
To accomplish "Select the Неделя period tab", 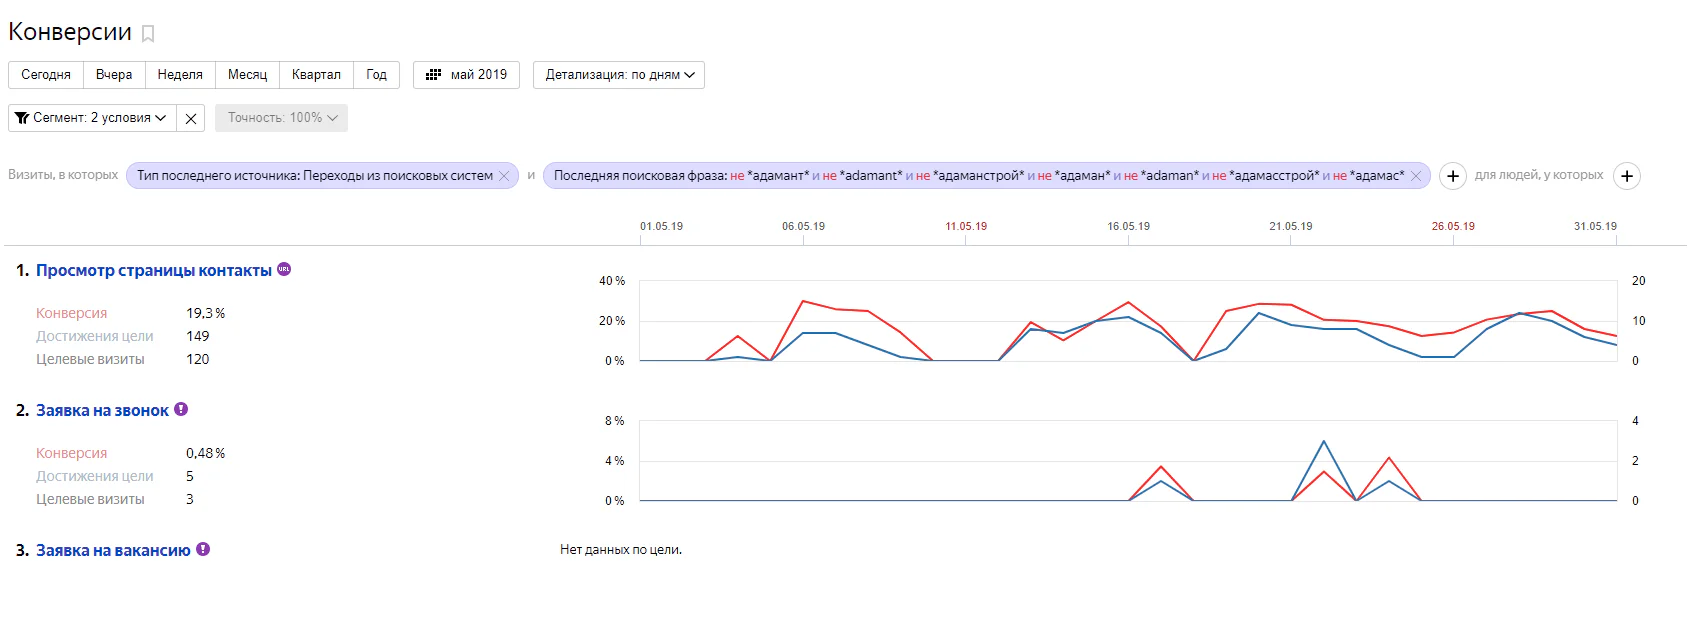I will click(x=180, y=75).
